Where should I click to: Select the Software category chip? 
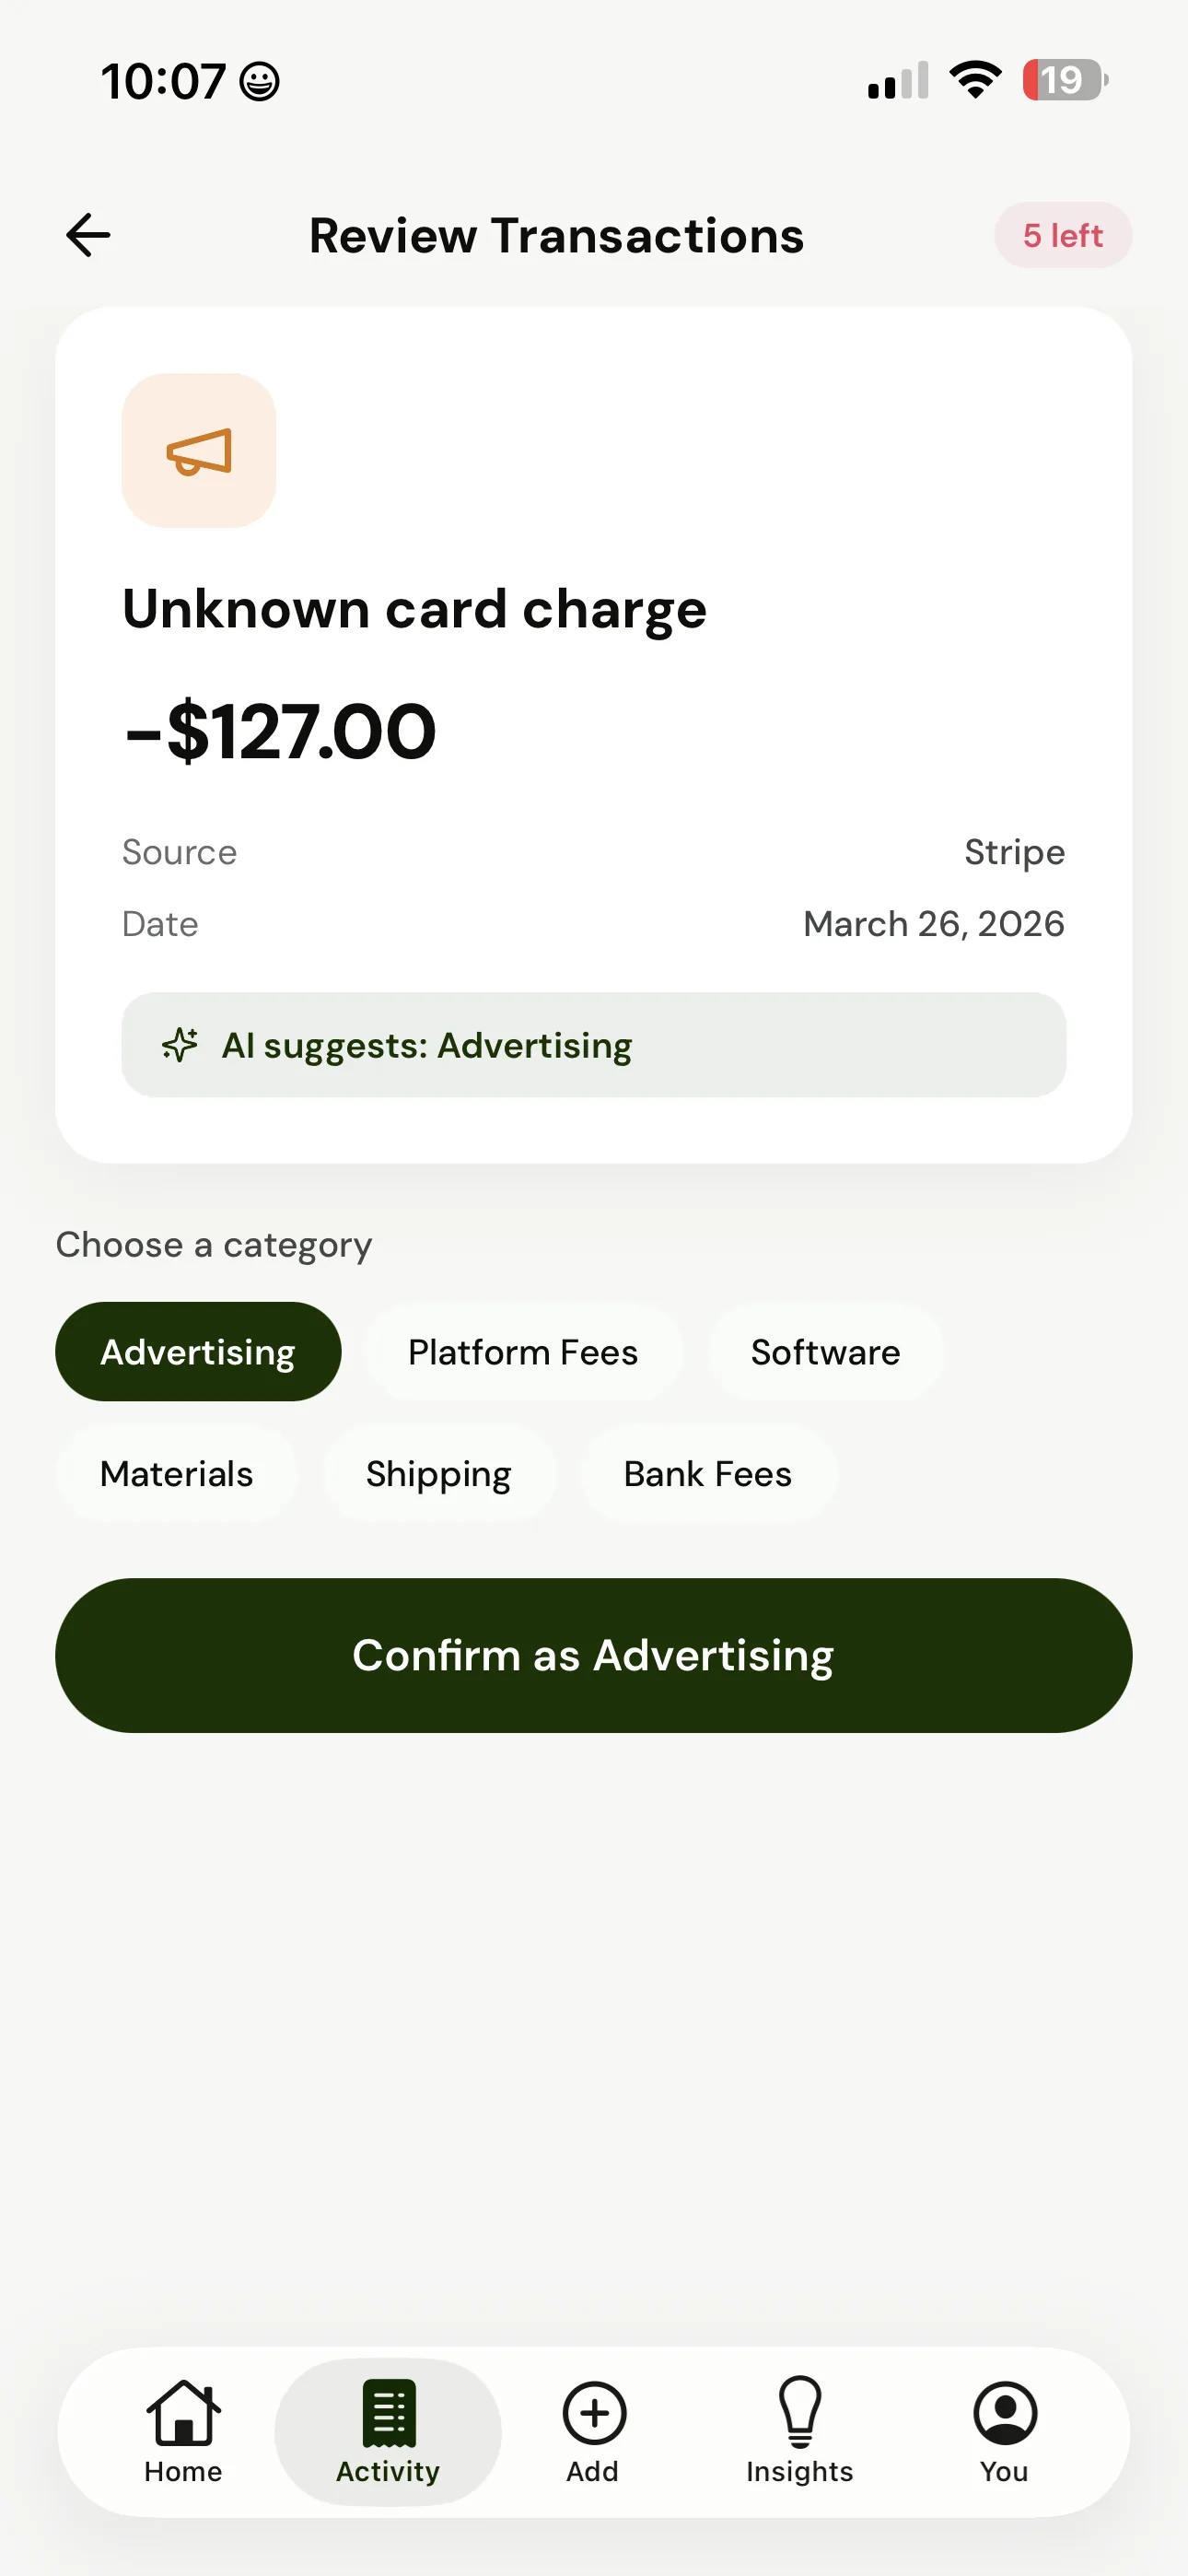(x=825, y=1352)
